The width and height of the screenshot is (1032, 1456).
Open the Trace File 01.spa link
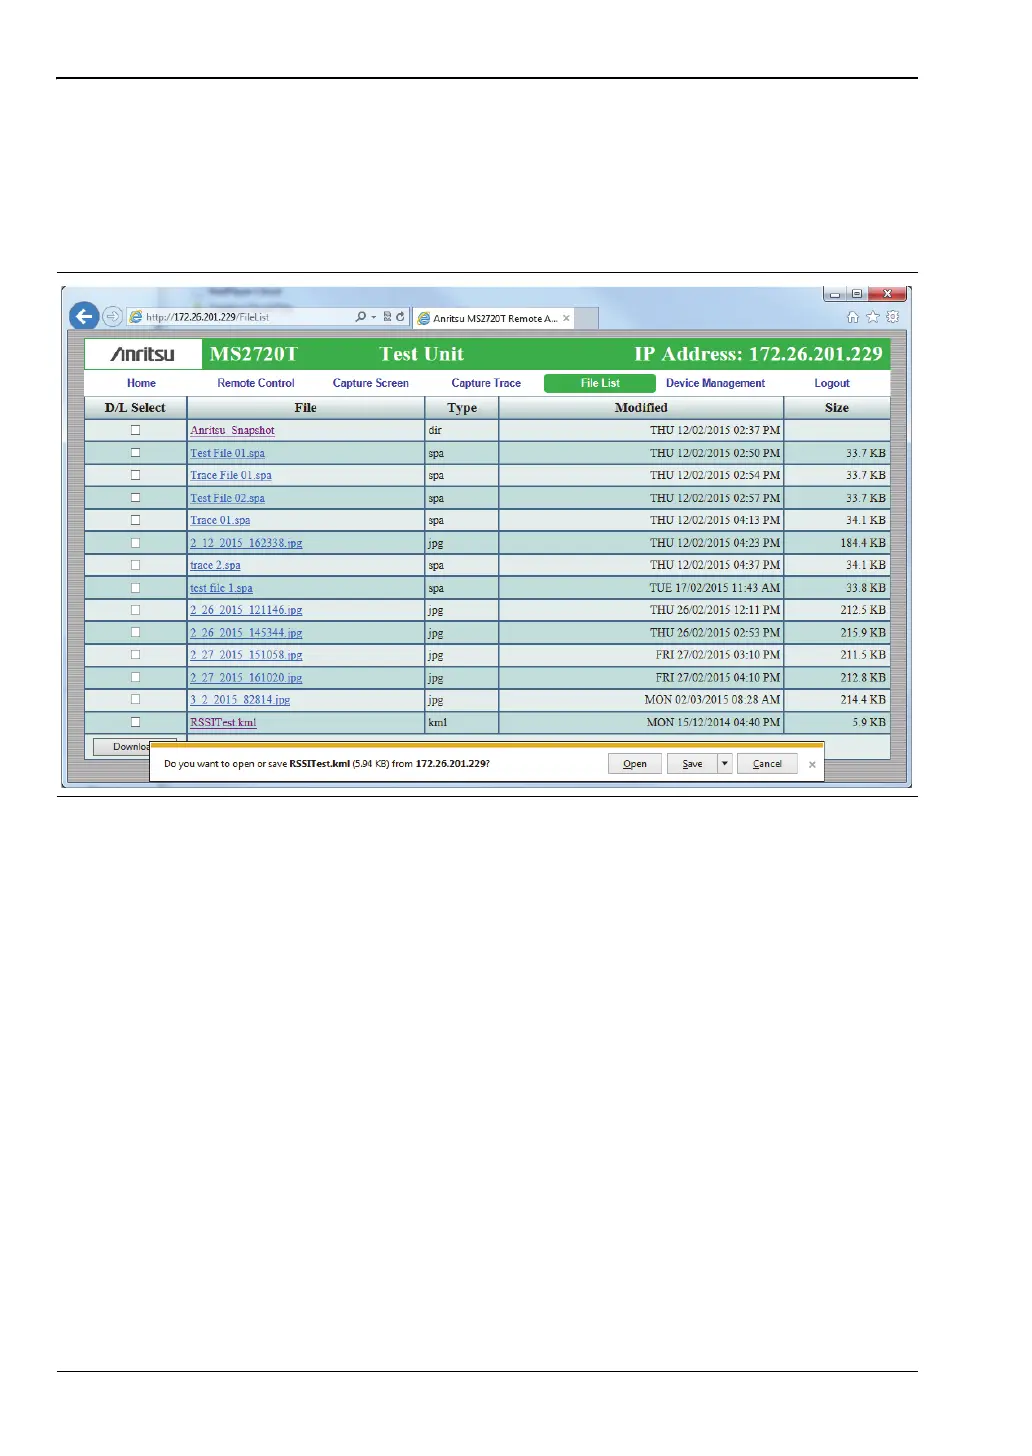point(231,475)
